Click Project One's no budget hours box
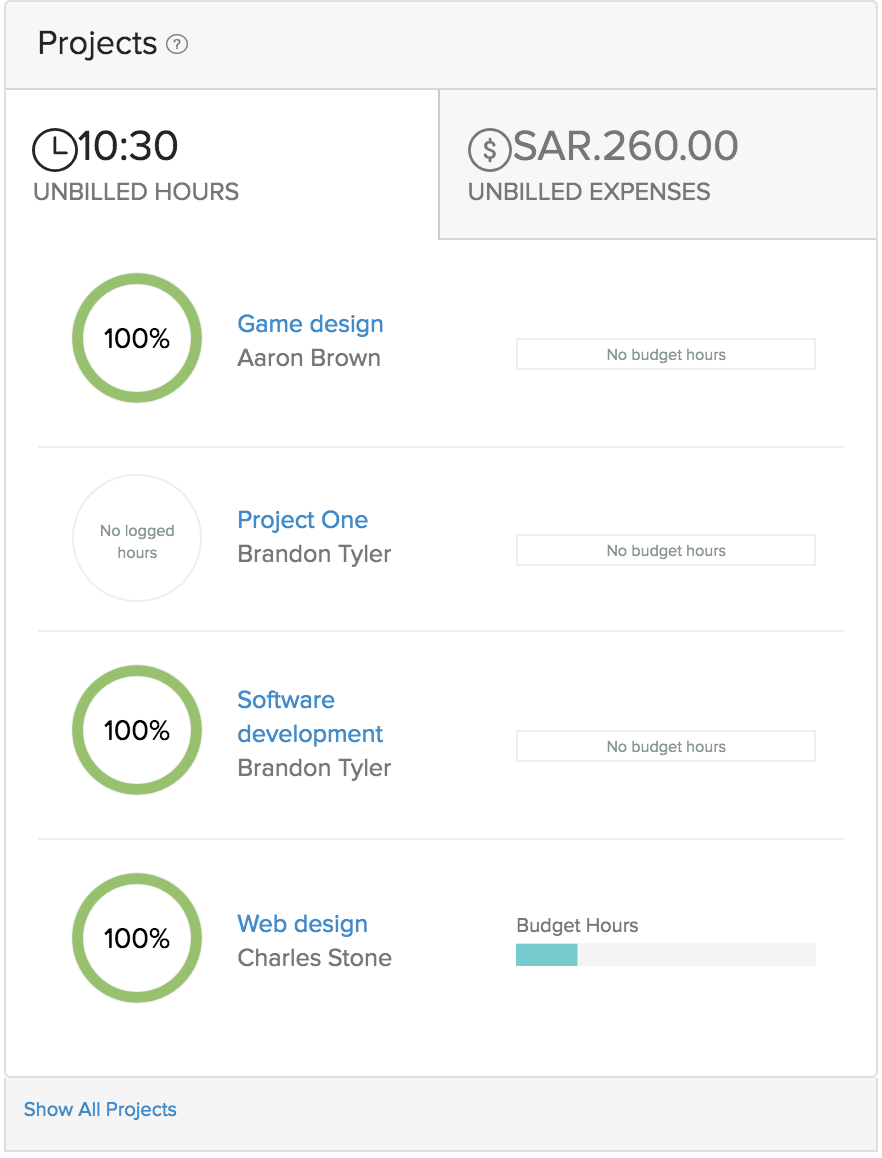The height and width of the screenshot is (1158, 882). pyautogui.click(x=665, y=551)
